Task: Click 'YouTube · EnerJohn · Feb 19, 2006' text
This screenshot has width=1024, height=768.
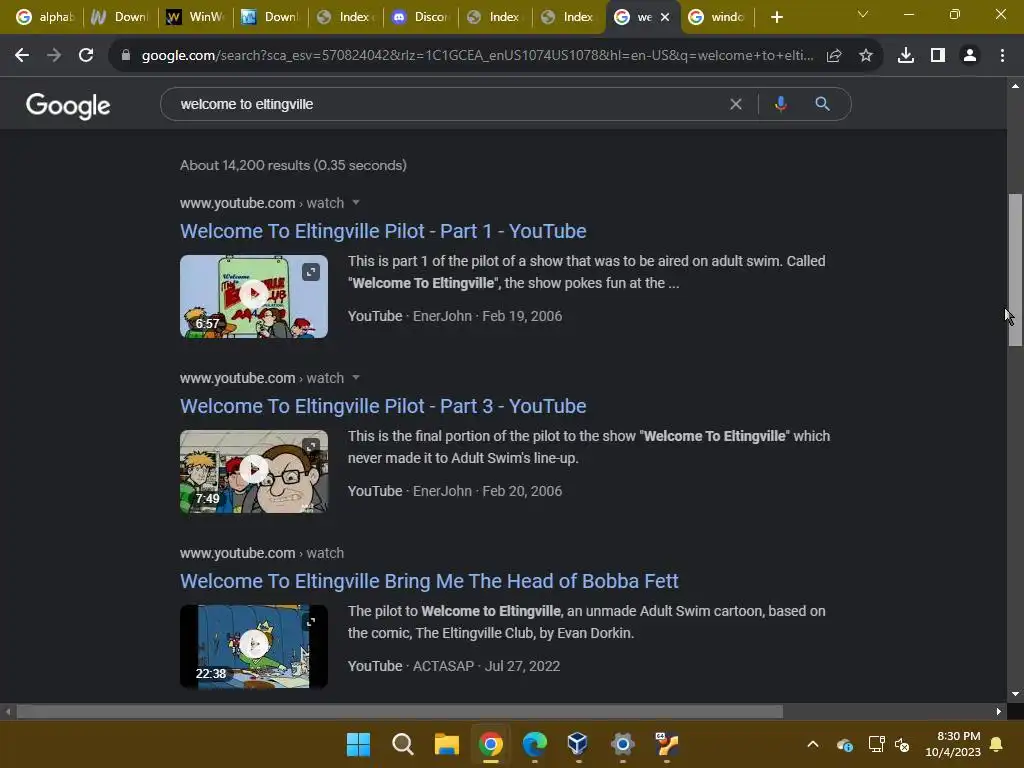Action: point(455,316)
